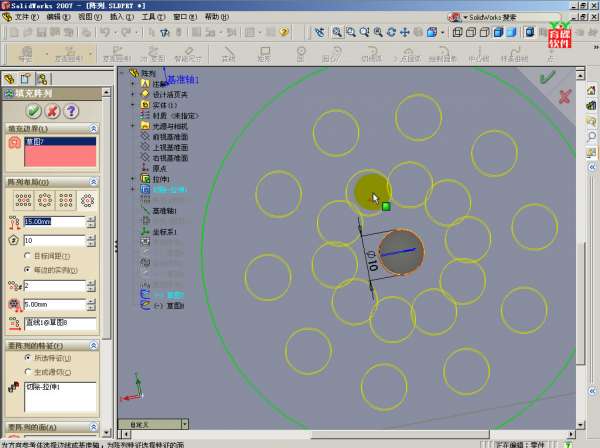Open the 插入 menu
The height and width of the screenshot is (448, 600).
[x=118, y=17]
